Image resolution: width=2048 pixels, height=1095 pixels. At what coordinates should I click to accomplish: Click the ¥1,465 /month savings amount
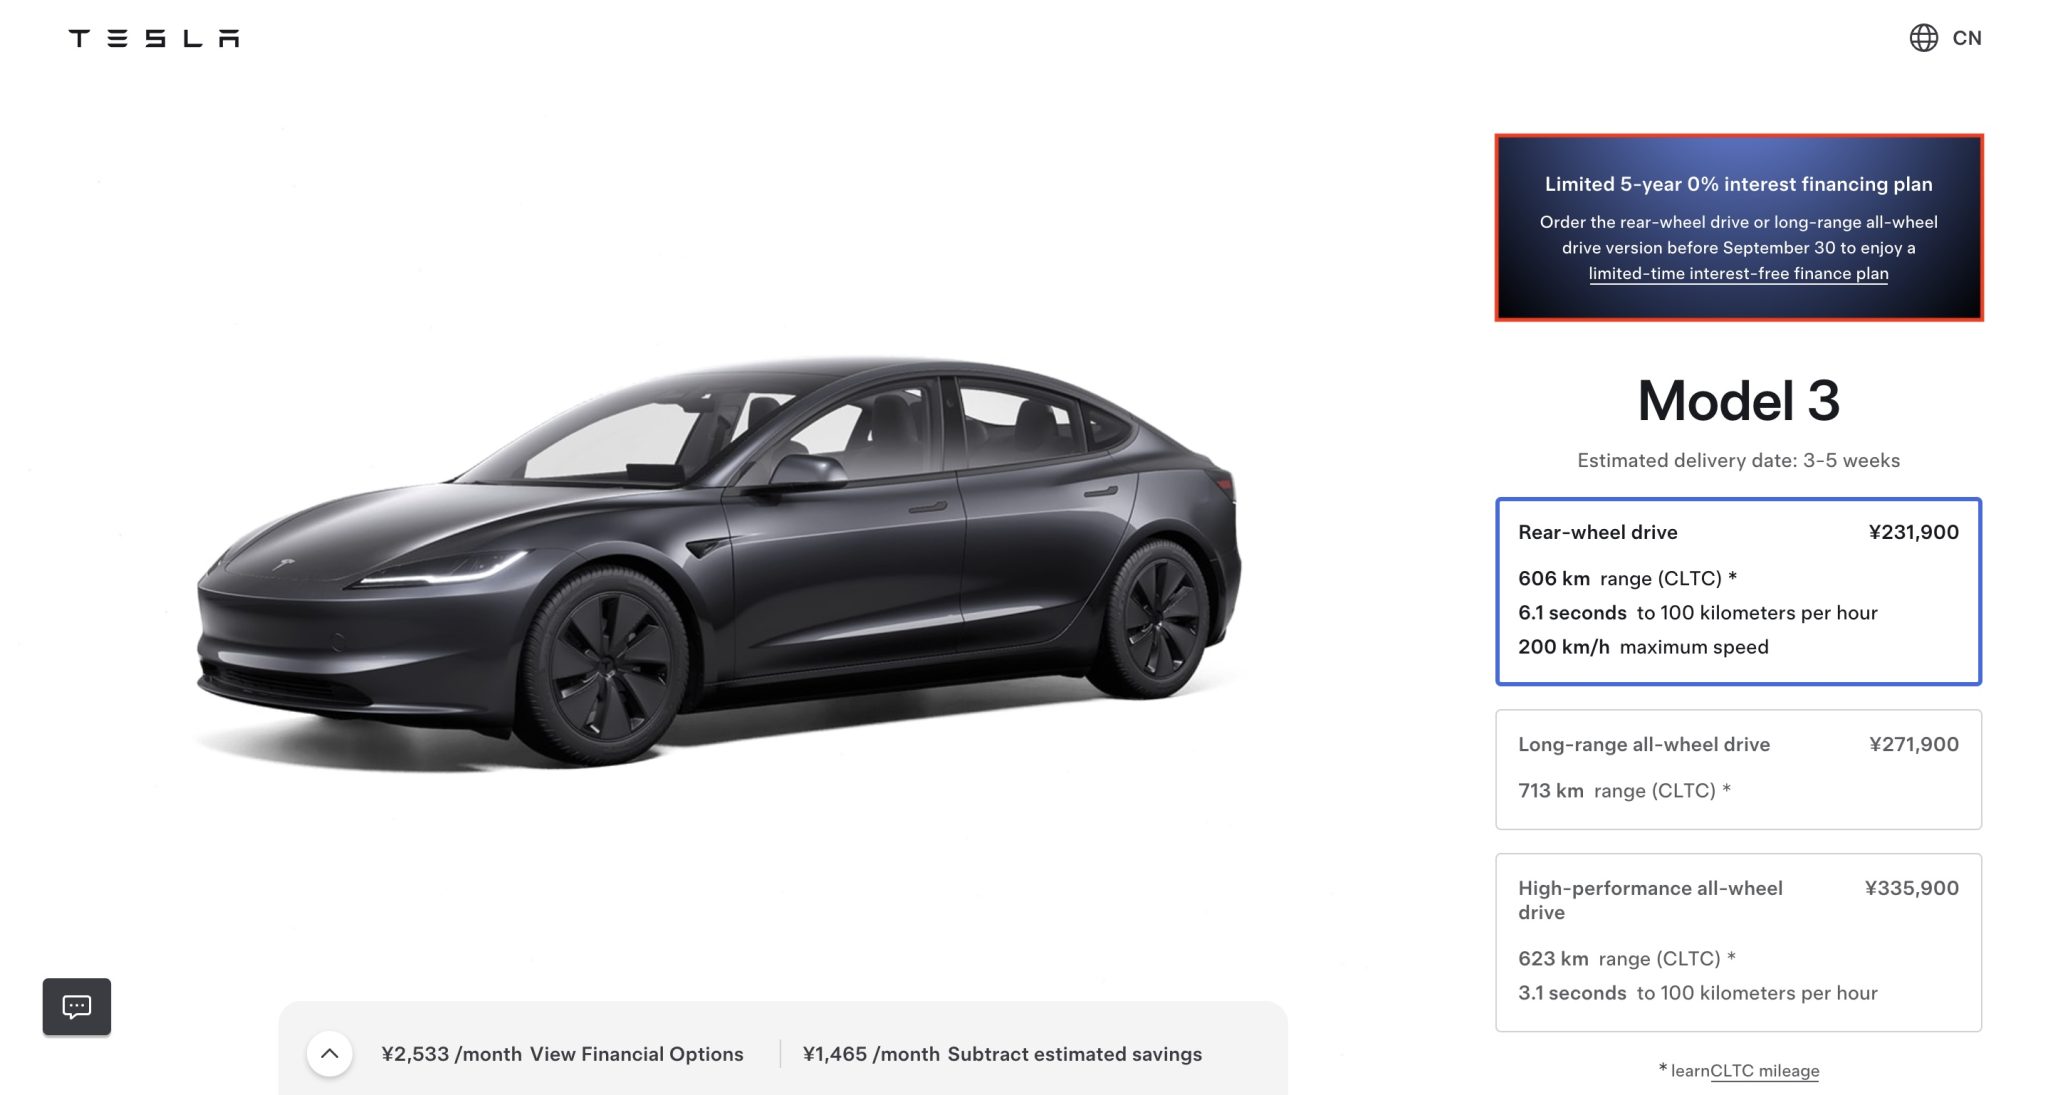click(x=871, y=1054)
